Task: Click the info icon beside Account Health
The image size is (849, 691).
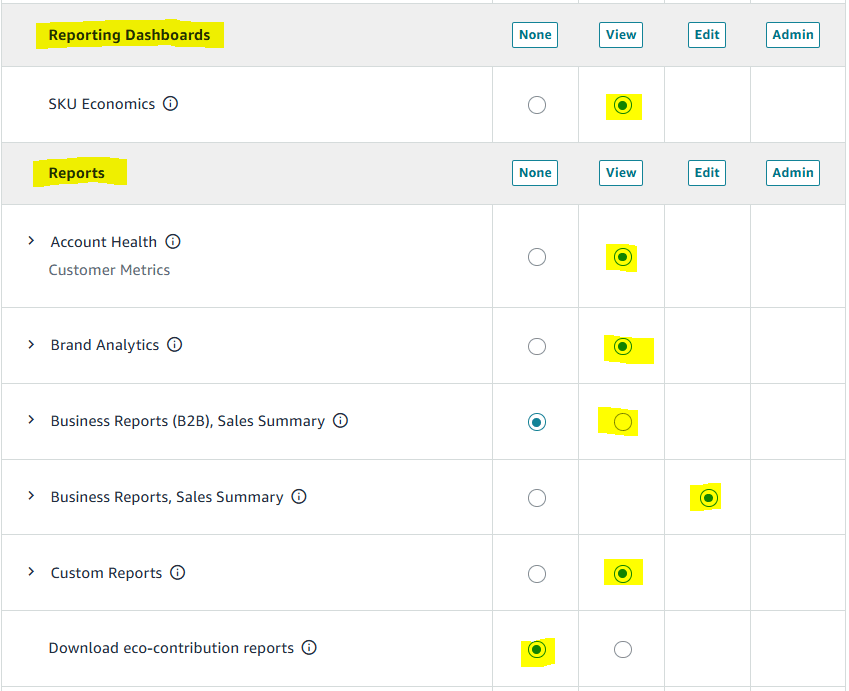Action: pos(173,242)
